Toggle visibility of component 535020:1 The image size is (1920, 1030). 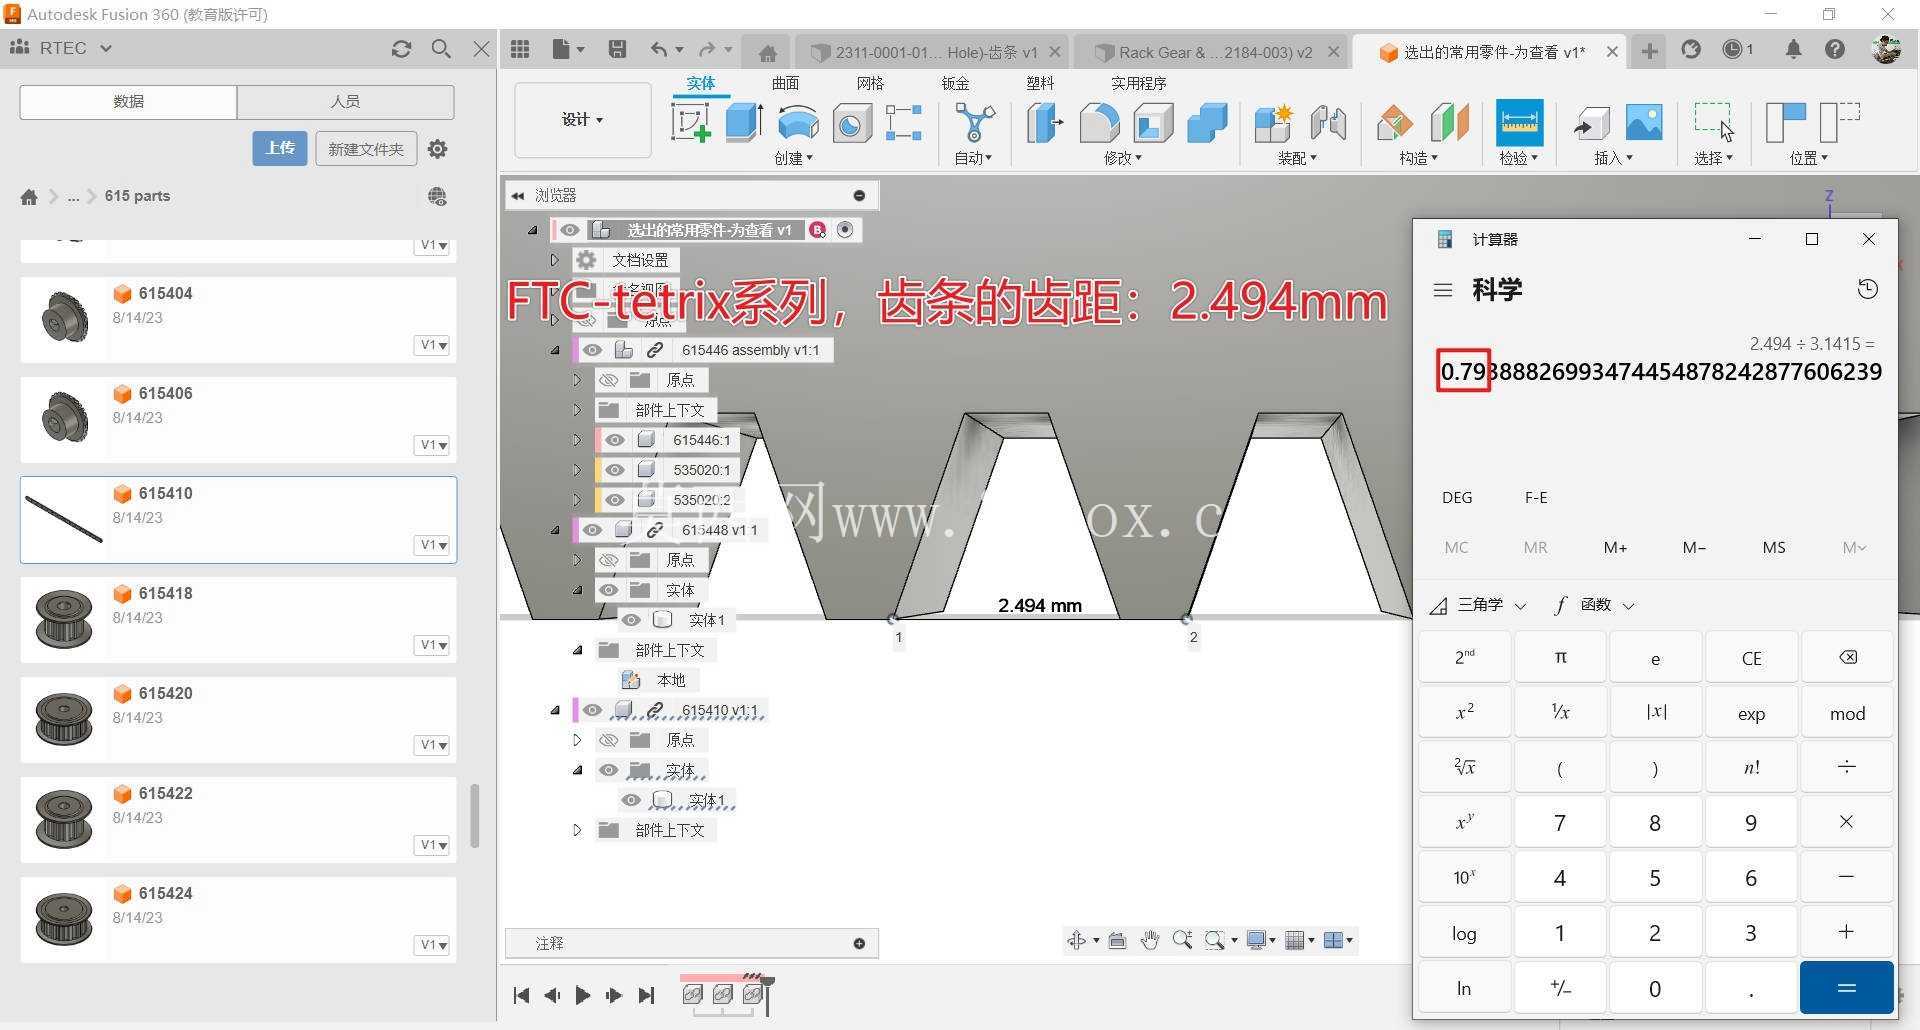coord(615,470)
